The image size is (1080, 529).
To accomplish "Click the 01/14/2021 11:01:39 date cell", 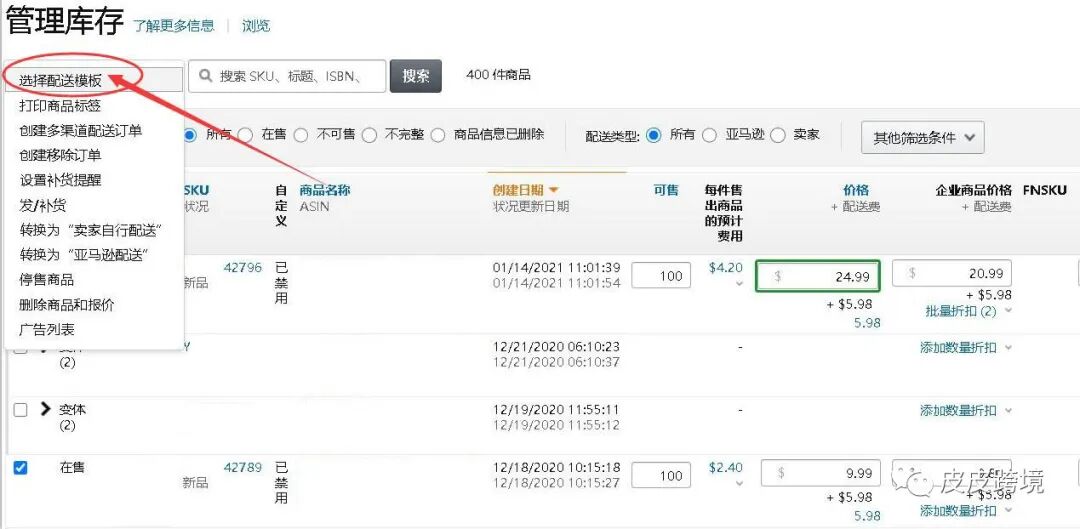I will [556, 267].
